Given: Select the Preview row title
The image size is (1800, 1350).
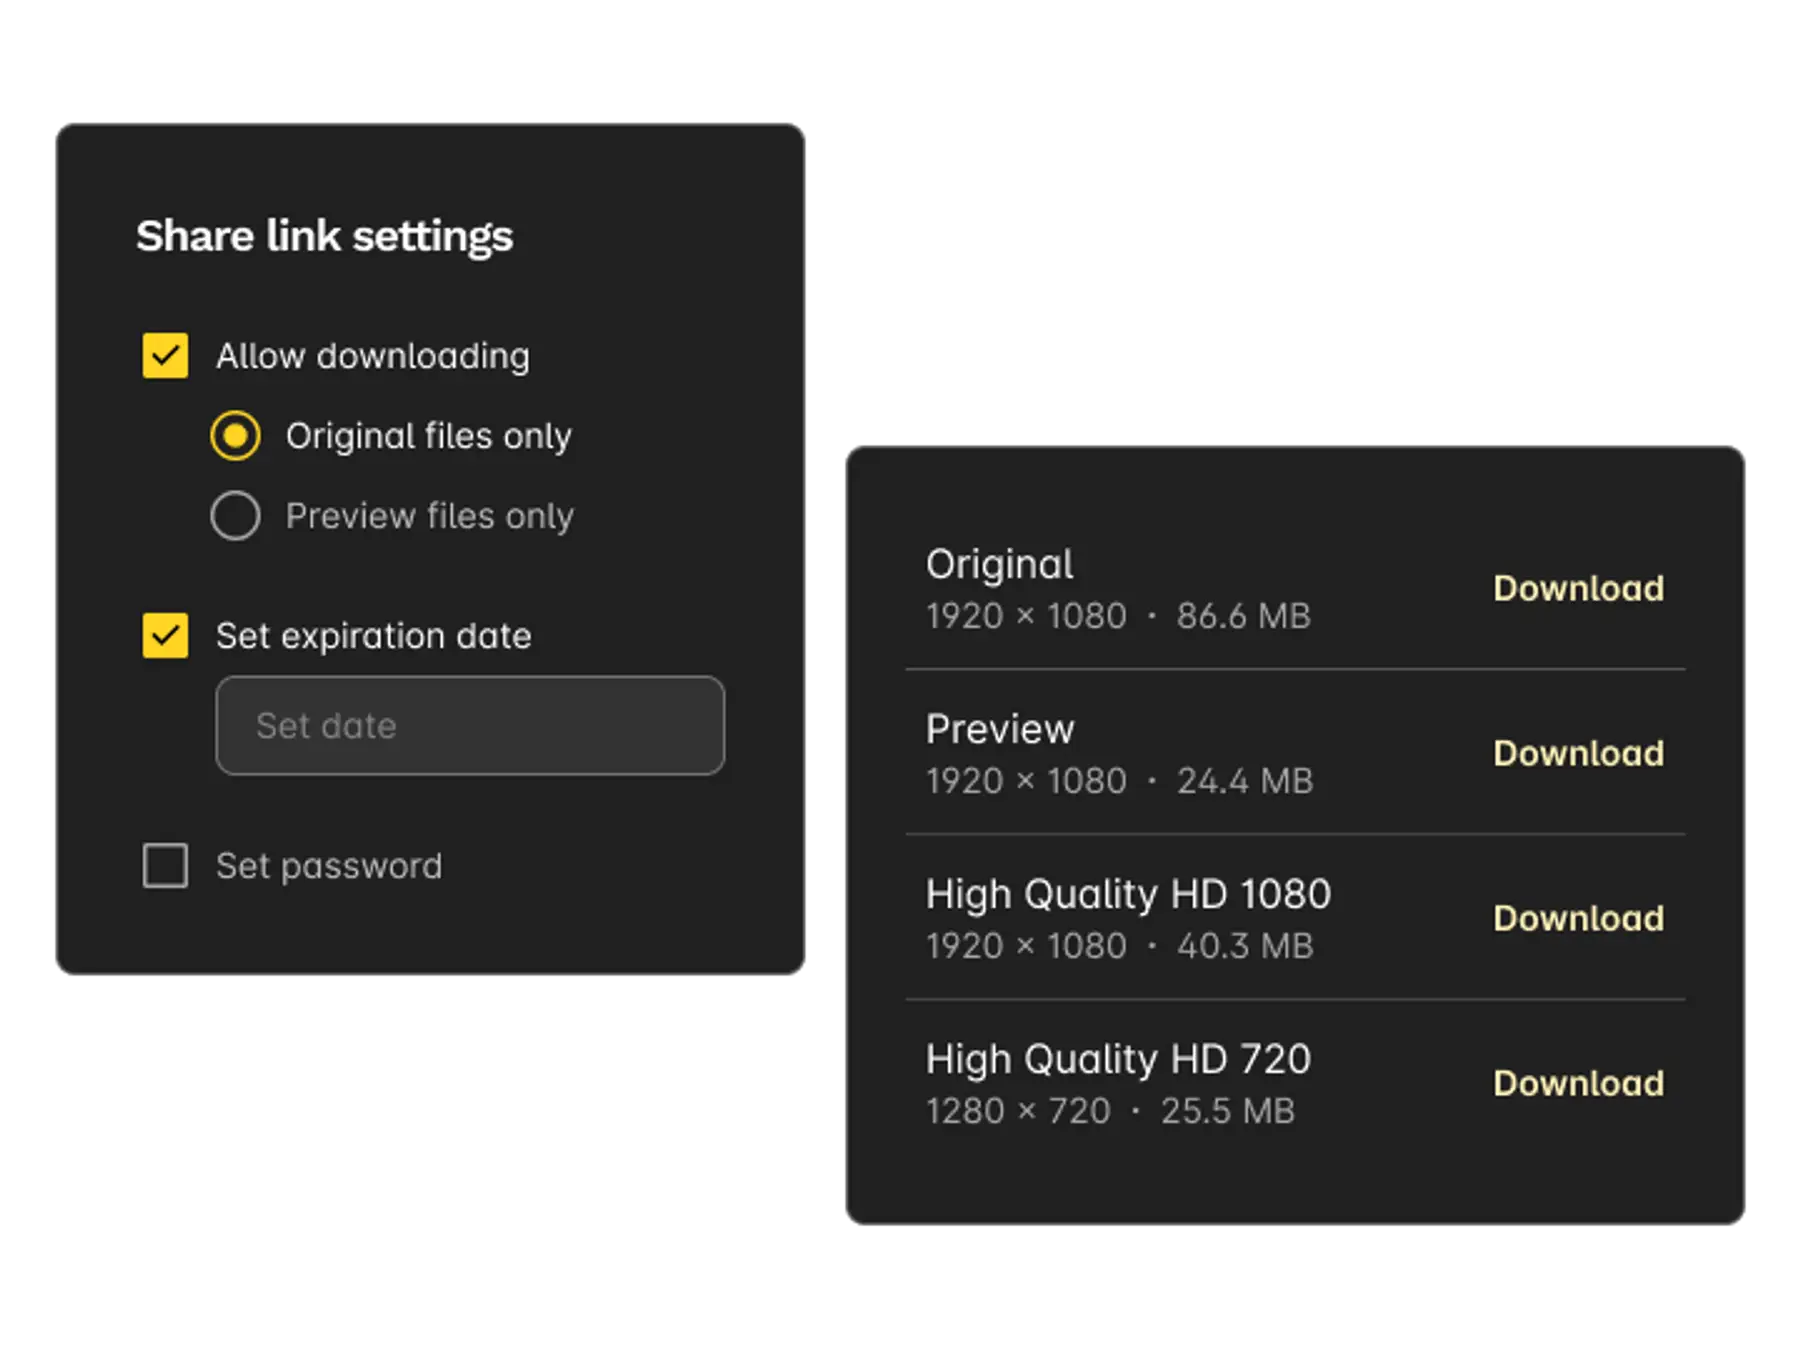Looking at the screenshot, I should pyautogui.click(x=999, y=729).
